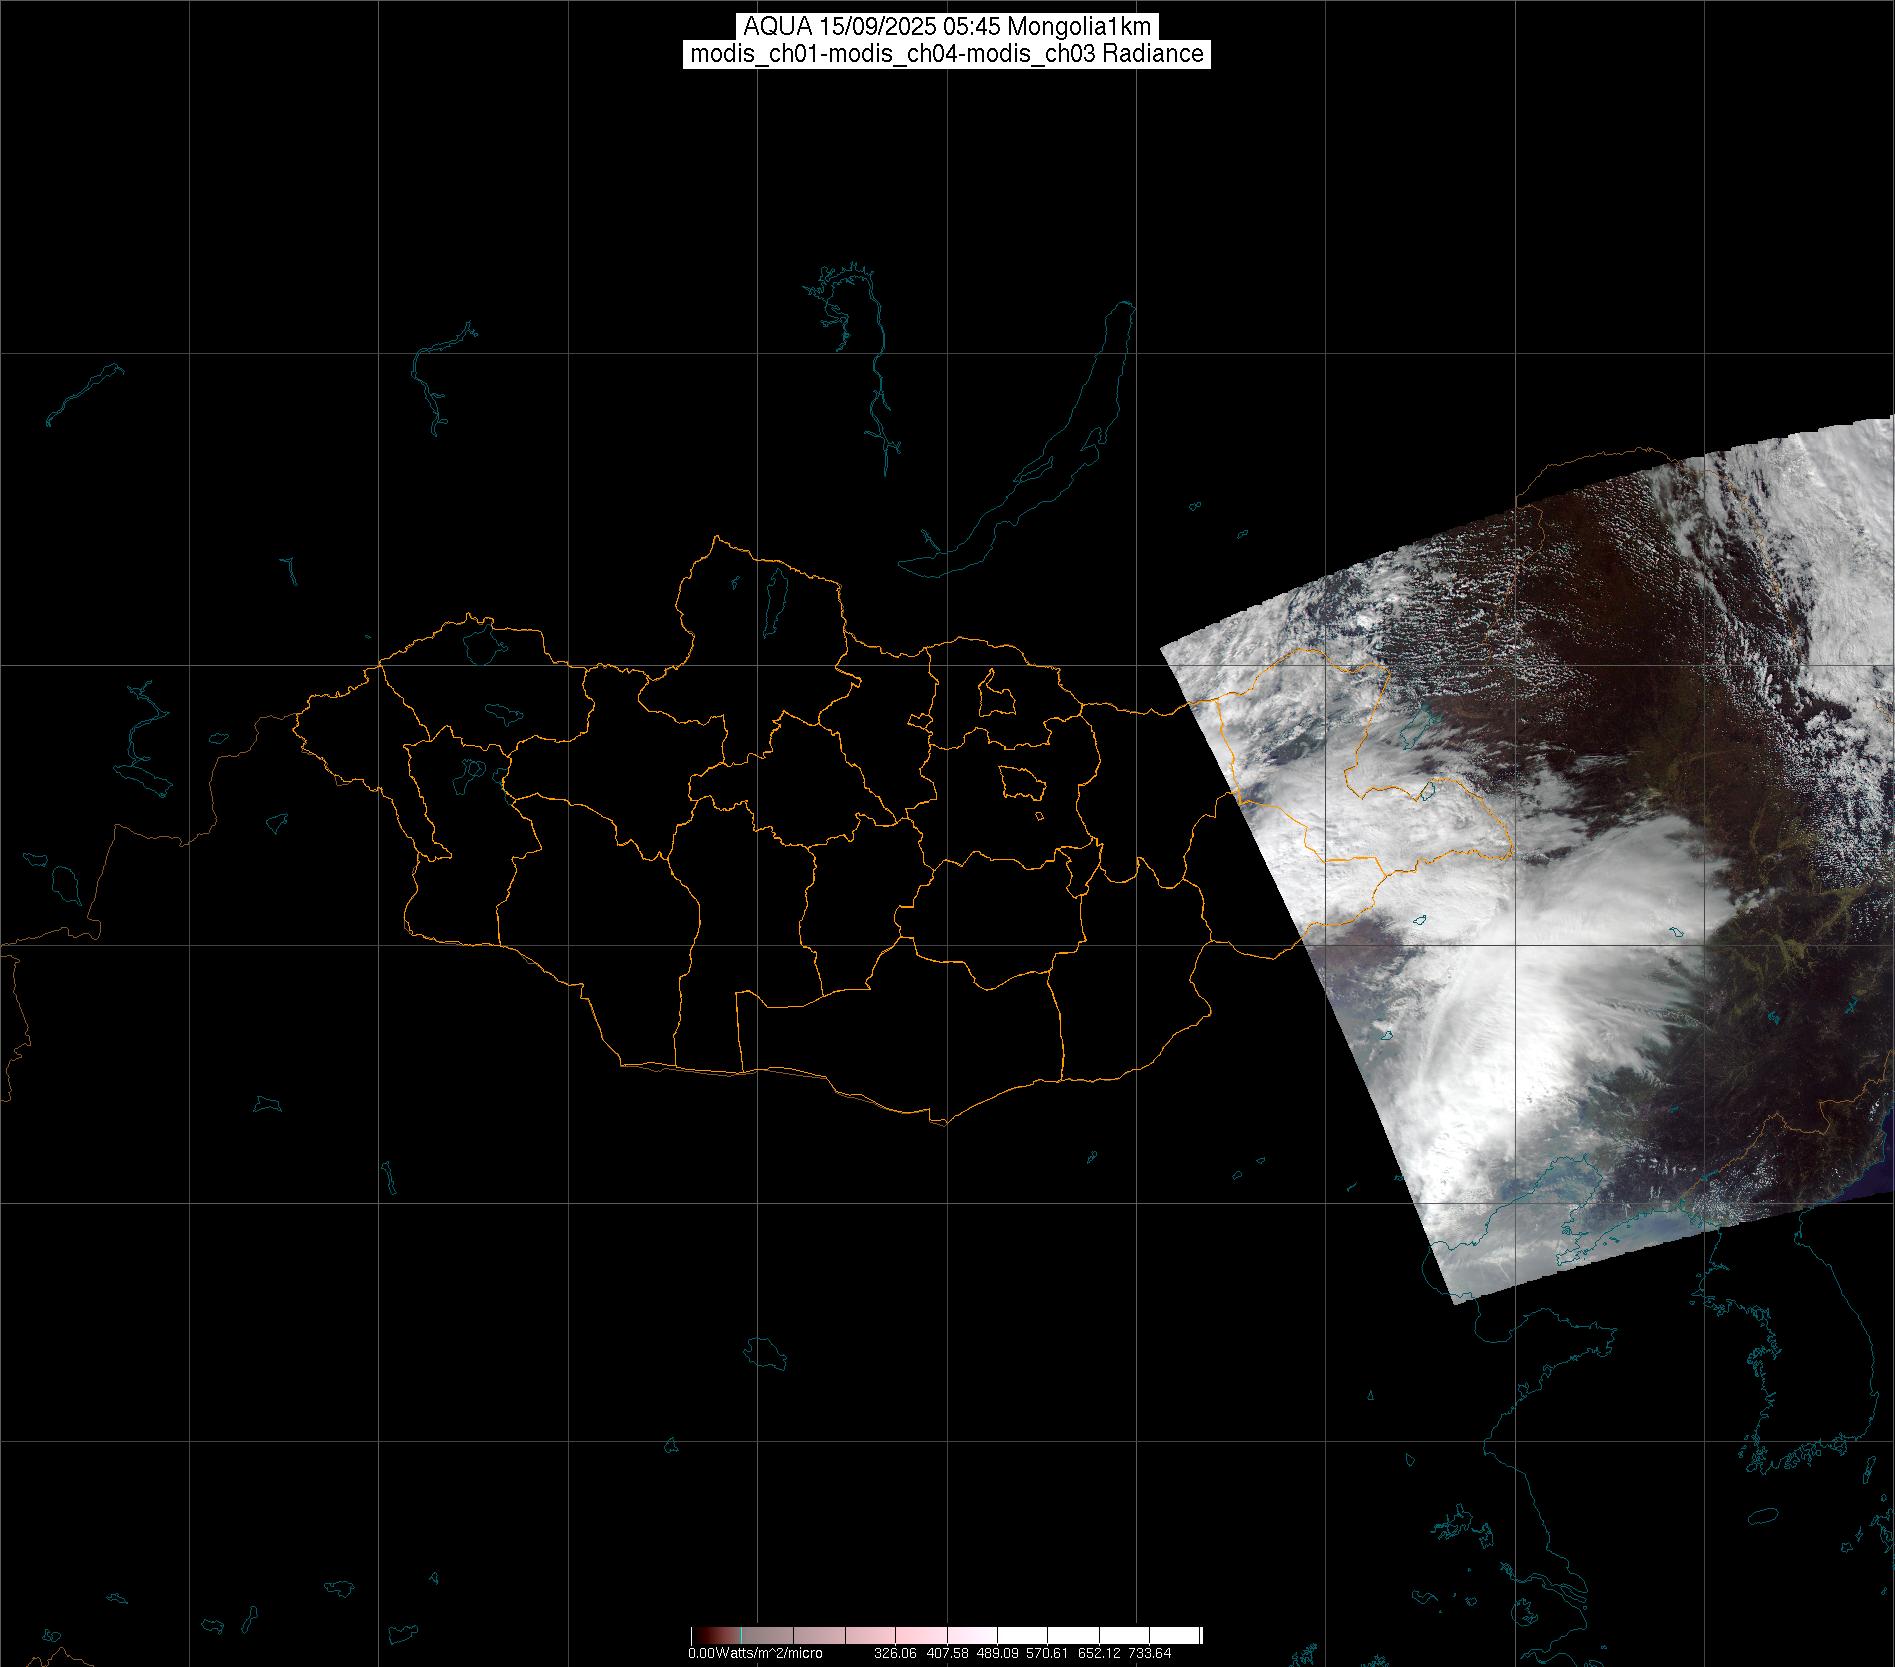Viewport: 1895px width, 1667px height.
Task: Click the Lake Khuvsgul outline in northern Mongolia
Action: click(x=773, y=595)
